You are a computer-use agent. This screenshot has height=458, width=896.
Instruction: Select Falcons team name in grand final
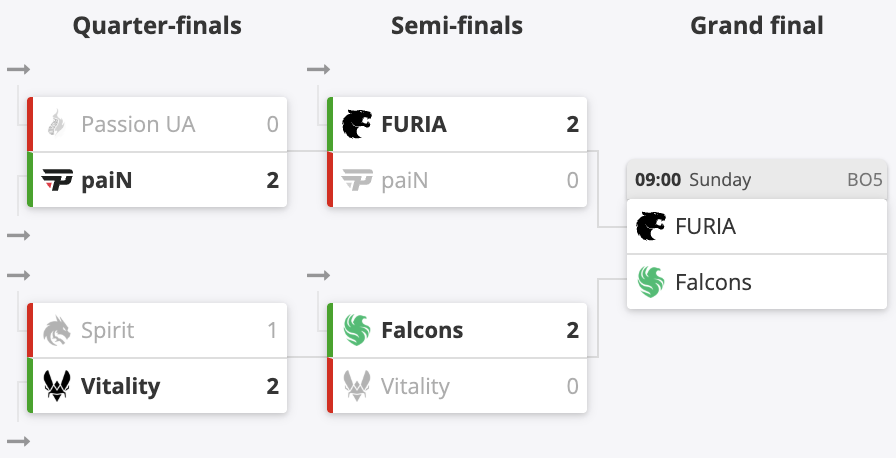click(x=713, y=282)
